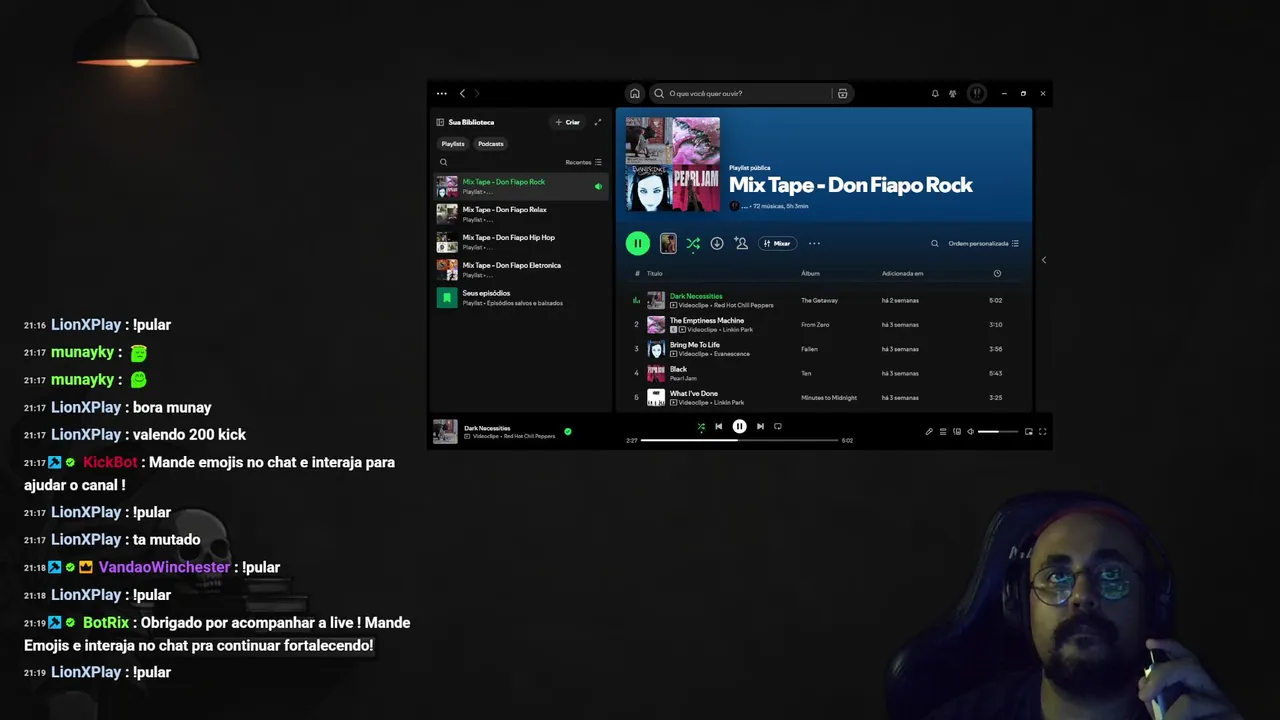Screen dimensions: 1280x720
Task: Open the 'From Zero' album link
Action: [815, 325]
